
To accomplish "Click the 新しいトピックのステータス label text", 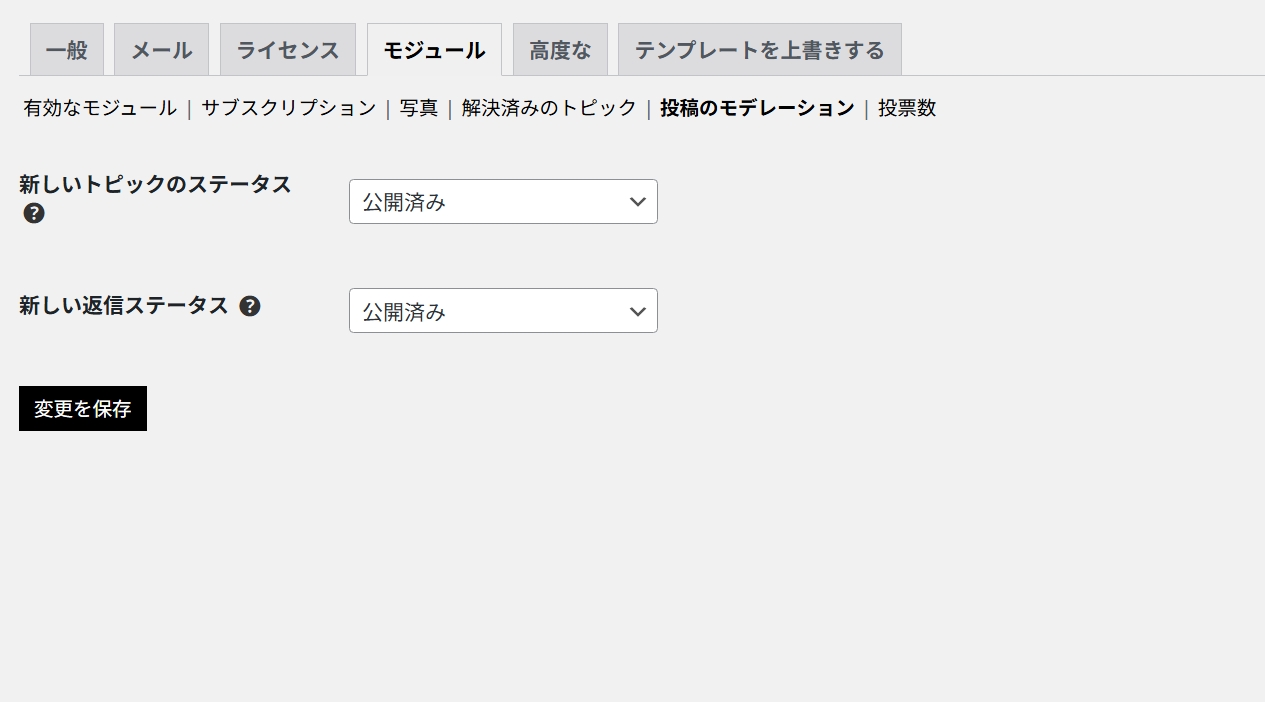I will [x=155, y=184].
